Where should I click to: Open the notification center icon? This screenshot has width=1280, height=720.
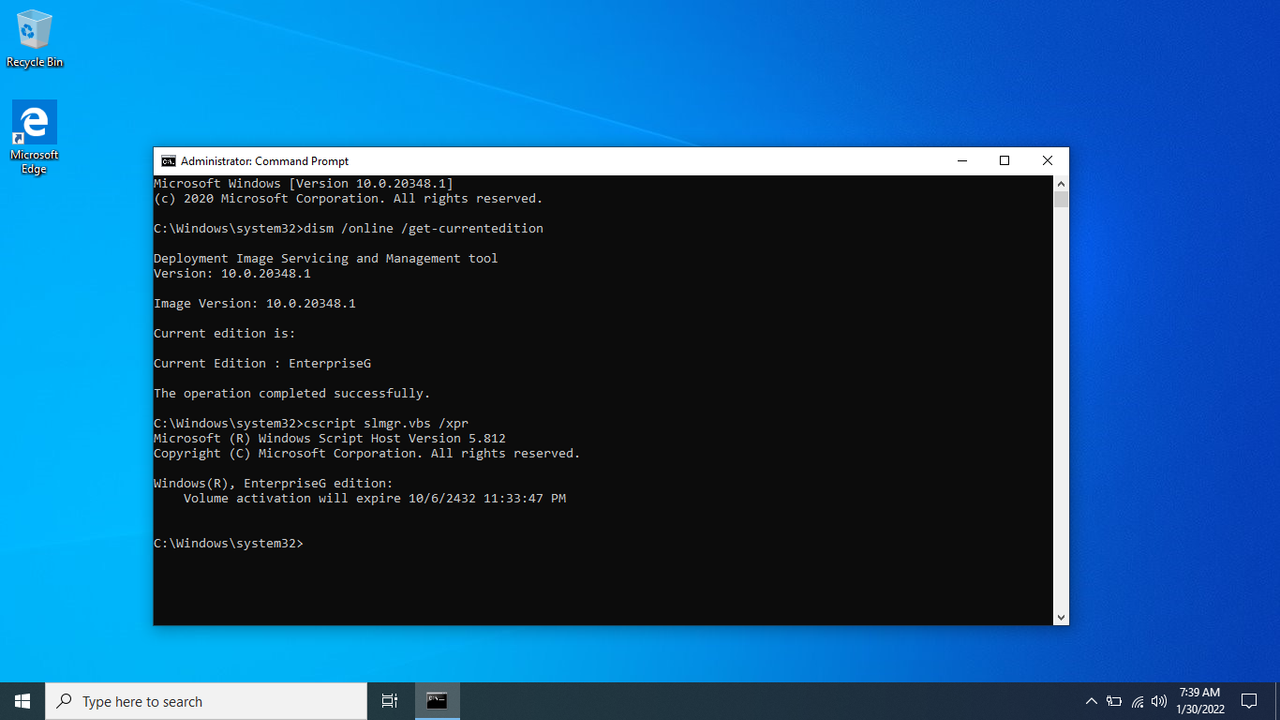[x=1249, y=701]
